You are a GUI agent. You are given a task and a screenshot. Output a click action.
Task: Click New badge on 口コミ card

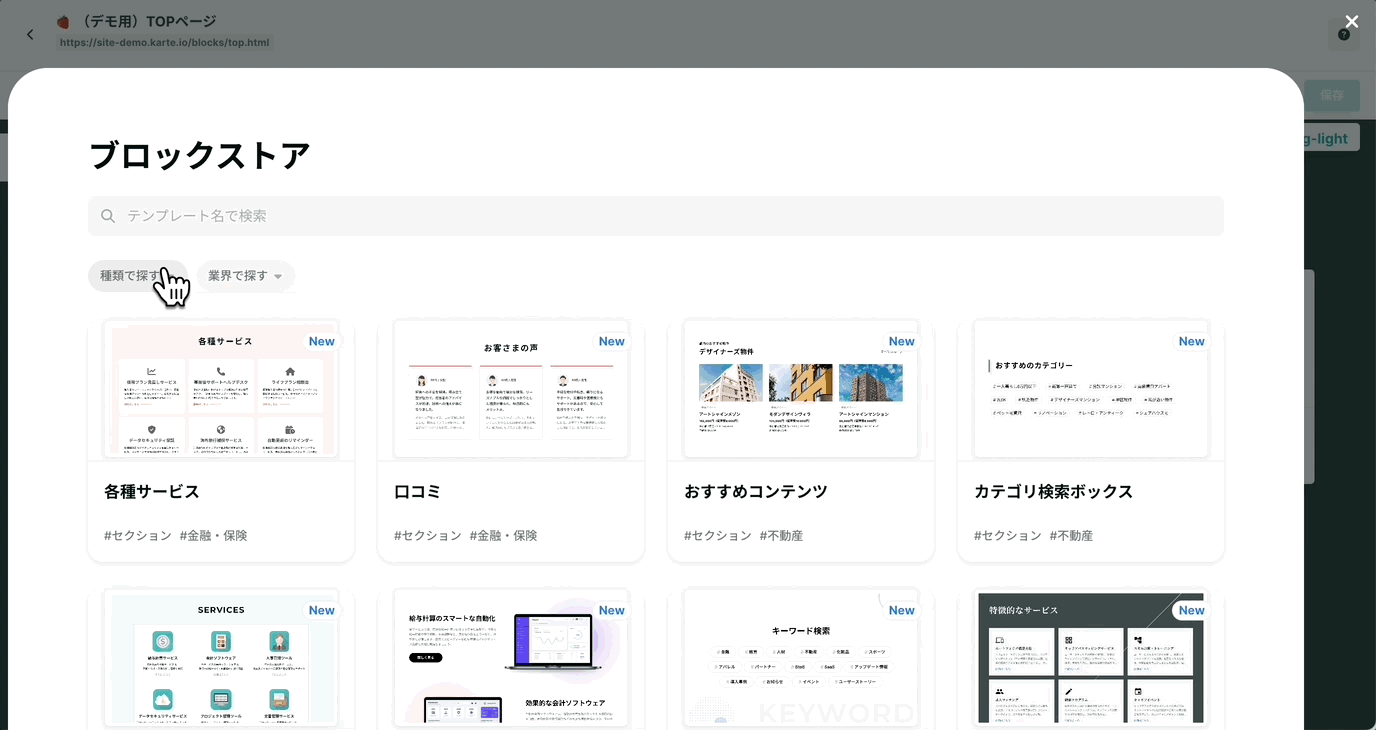click(x=612, y=341)
